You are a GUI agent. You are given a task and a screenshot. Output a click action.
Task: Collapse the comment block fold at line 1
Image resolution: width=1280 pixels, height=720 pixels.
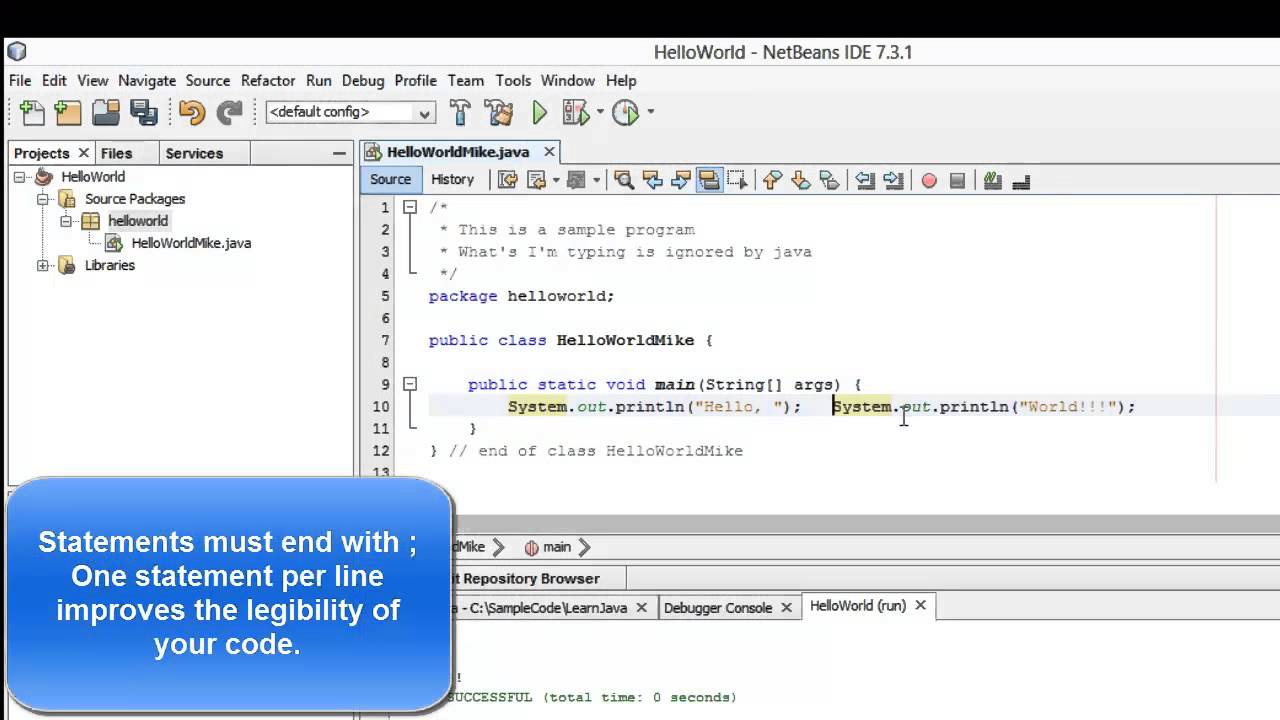click(x=409, y=207)
